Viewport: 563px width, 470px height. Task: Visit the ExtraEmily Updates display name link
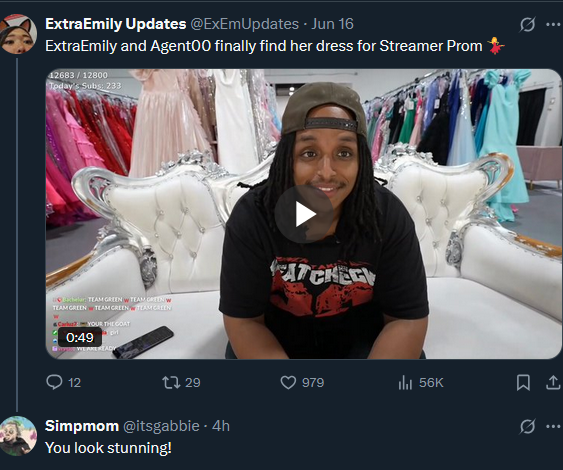click(x=116, y=24)
